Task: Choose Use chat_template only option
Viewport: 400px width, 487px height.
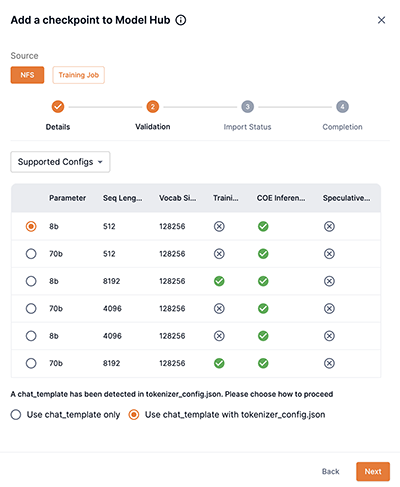Action: click(16, 415)
